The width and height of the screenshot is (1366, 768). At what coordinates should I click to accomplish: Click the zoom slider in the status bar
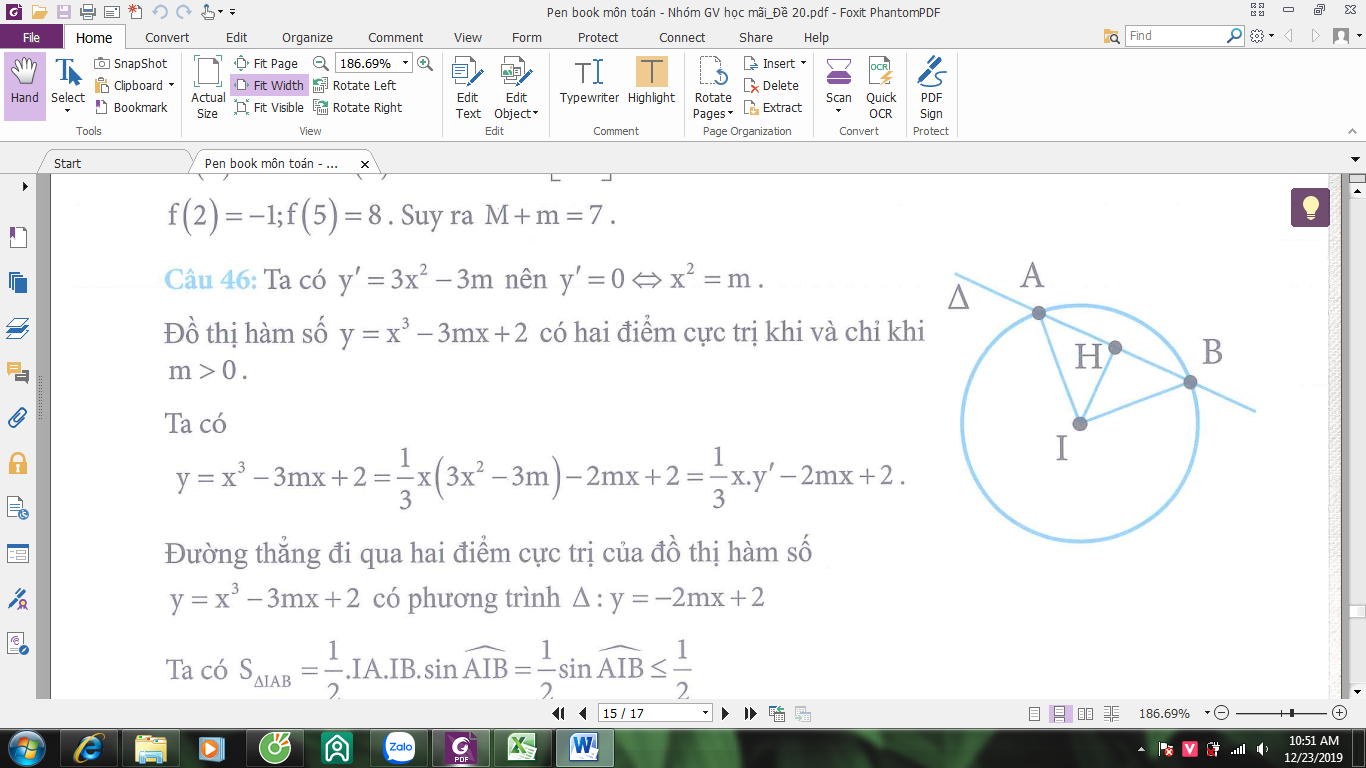click(1280, 713)
